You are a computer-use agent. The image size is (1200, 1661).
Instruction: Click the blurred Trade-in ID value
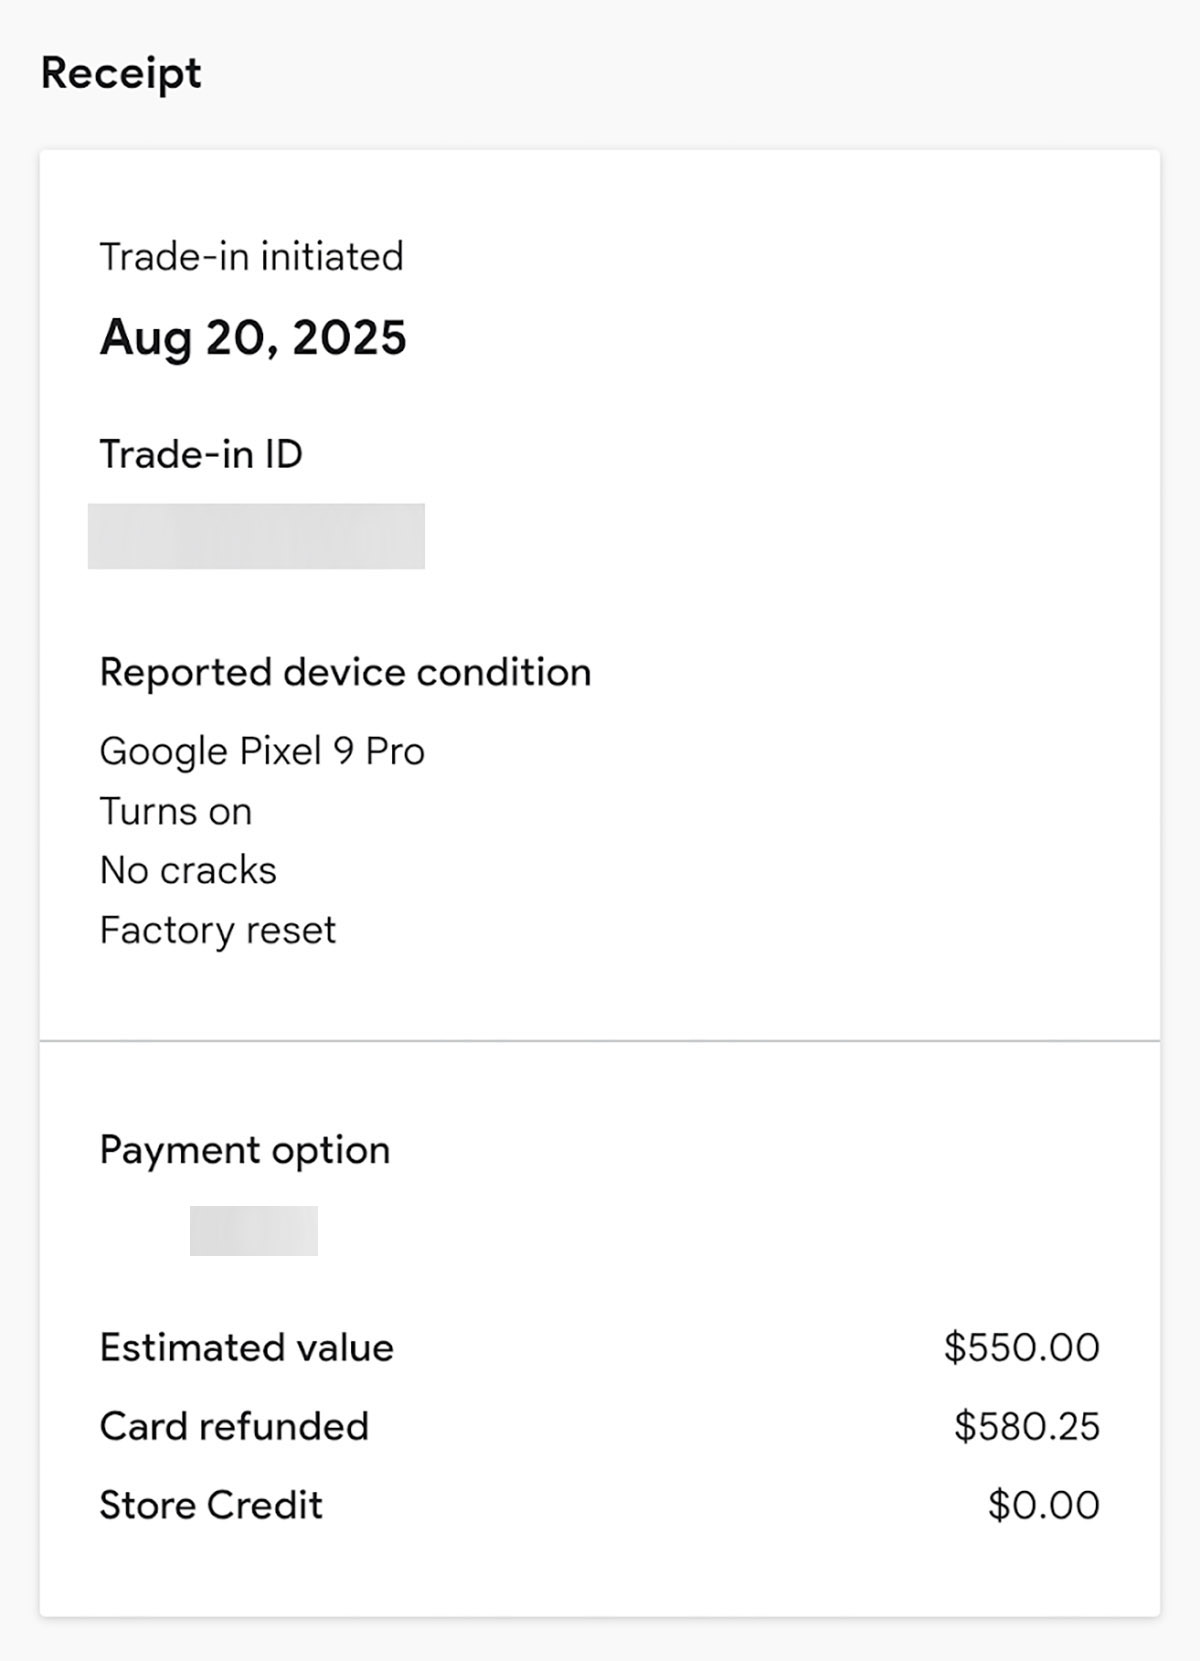click(x=256, y=536)
